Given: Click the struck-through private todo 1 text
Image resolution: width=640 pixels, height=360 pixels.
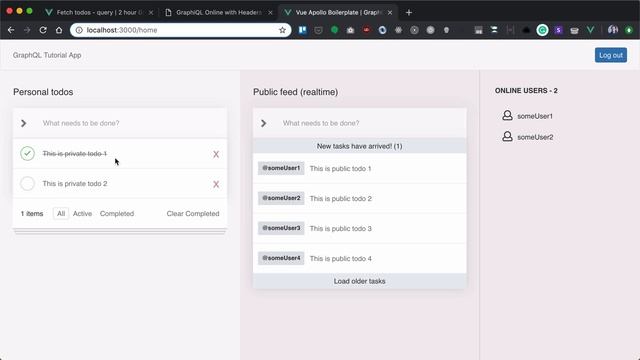Looking at the screenshot, I should [75, 153].
